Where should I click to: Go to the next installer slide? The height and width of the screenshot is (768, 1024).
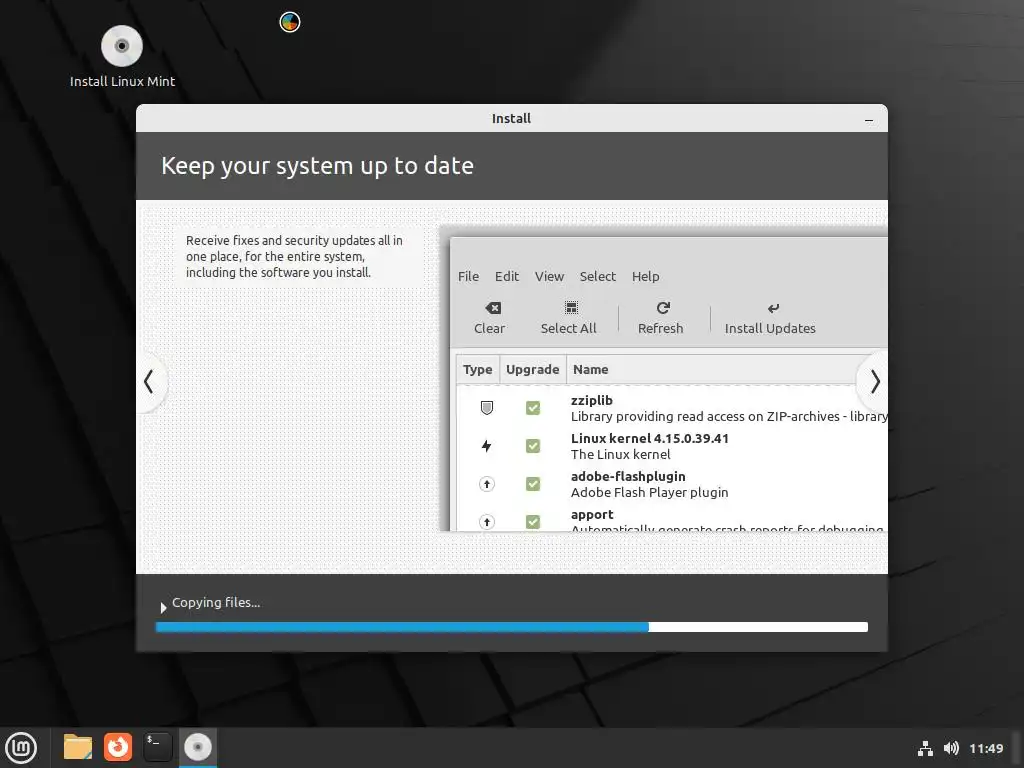(875, 381)
